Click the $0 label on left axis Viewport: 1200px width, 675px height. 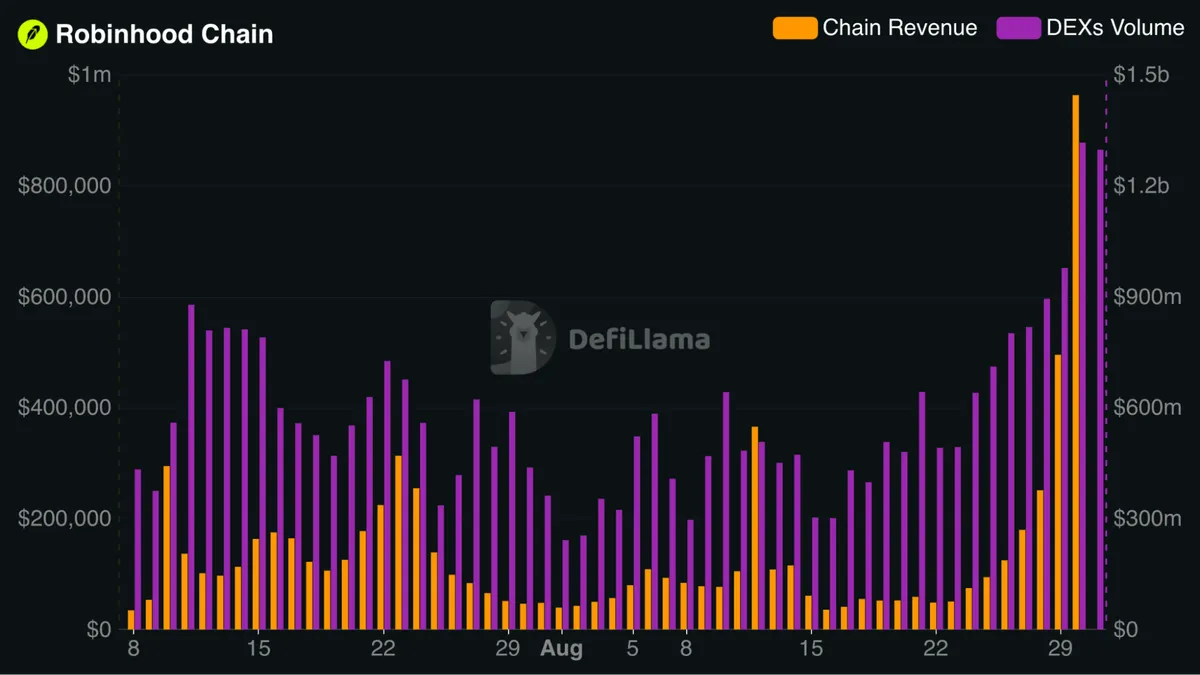pyautogui.click(x=99, y=630)
